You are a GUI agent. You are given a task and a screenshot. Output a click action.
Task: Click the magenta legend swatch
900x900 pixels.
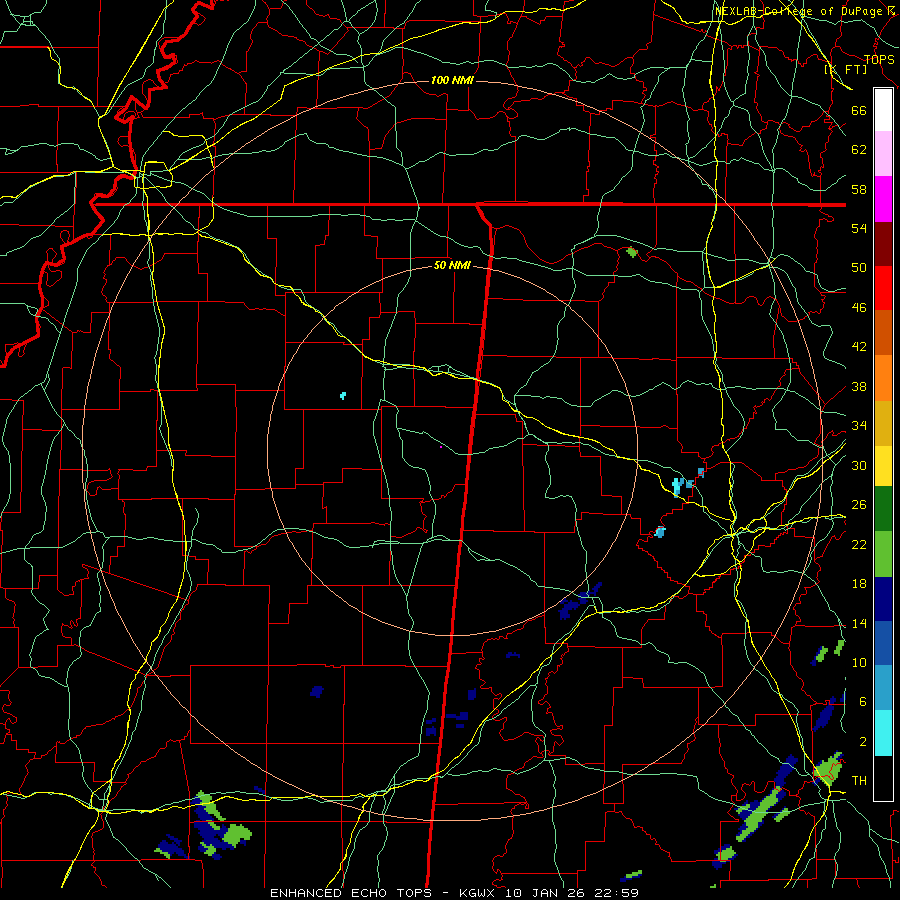pos(883,199)
